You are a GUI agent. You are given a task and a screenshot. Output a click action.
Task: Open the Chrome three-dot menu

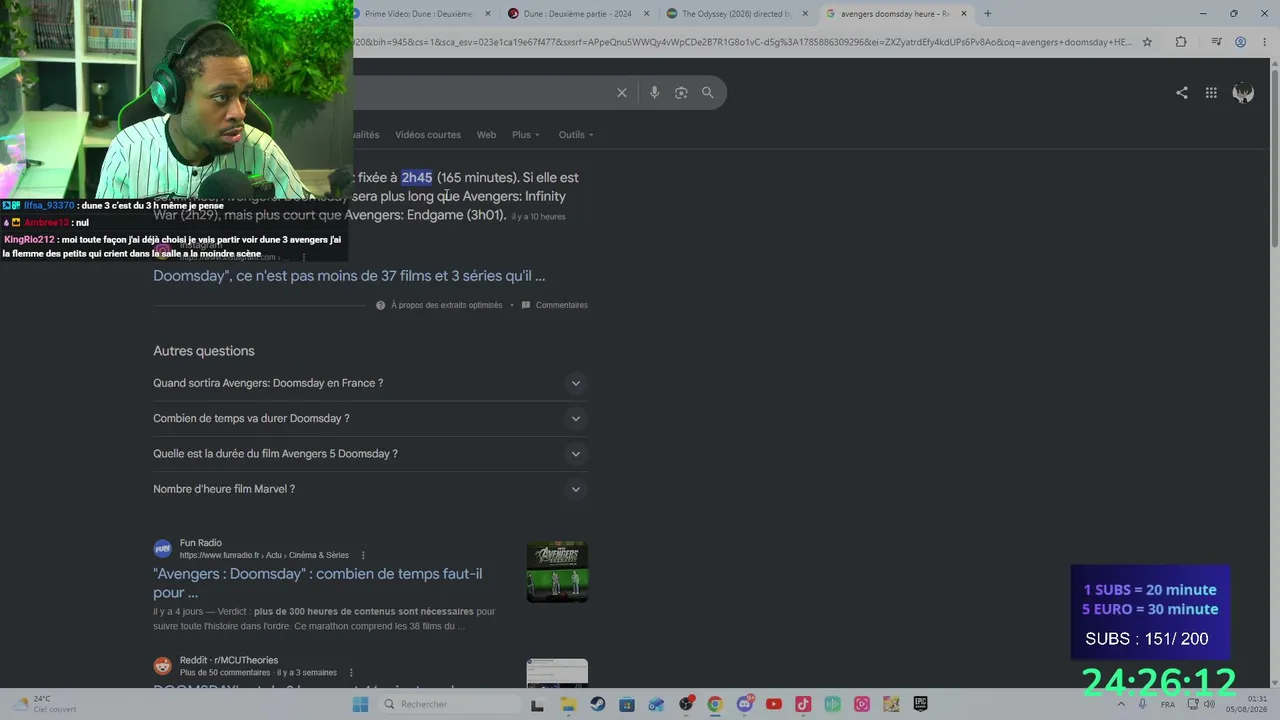(1265, 42)
